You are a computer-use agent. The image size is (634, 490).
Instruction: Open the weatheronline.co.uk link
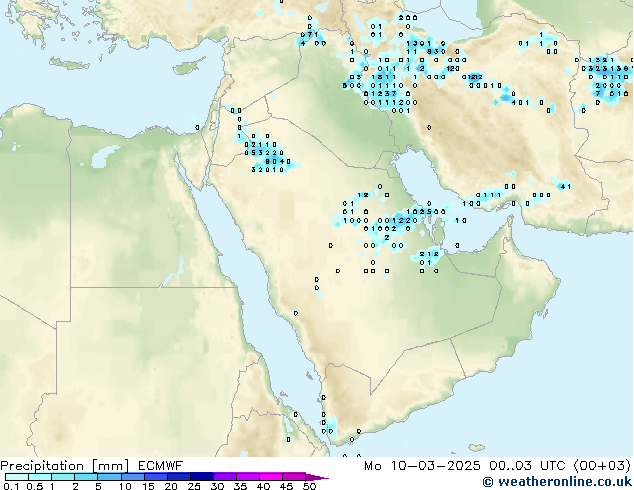click(558, 482)
